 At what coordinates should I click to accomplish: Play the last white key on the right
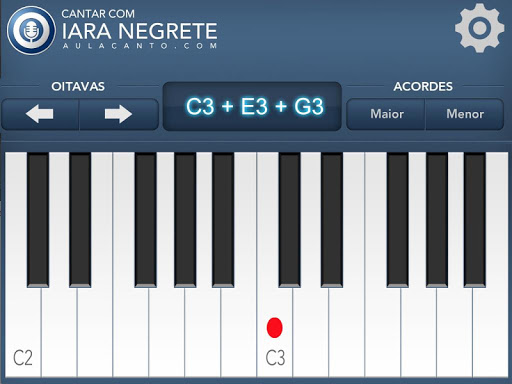[490, 333]
